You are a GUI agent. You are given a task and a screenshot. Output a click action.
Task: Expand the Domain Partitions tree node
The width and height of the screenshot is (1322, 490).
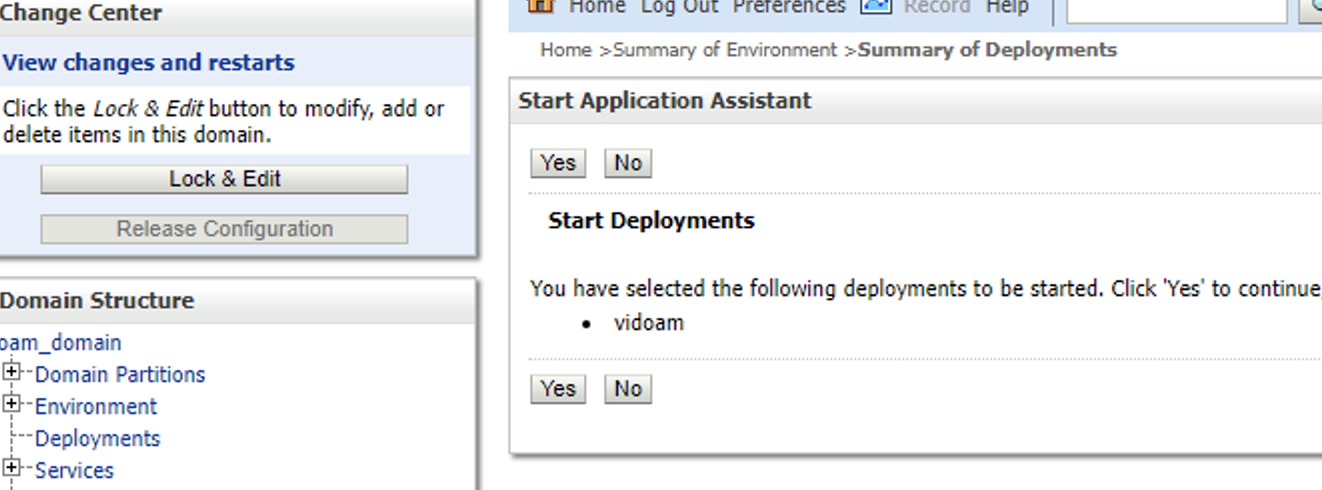[12, 373]
